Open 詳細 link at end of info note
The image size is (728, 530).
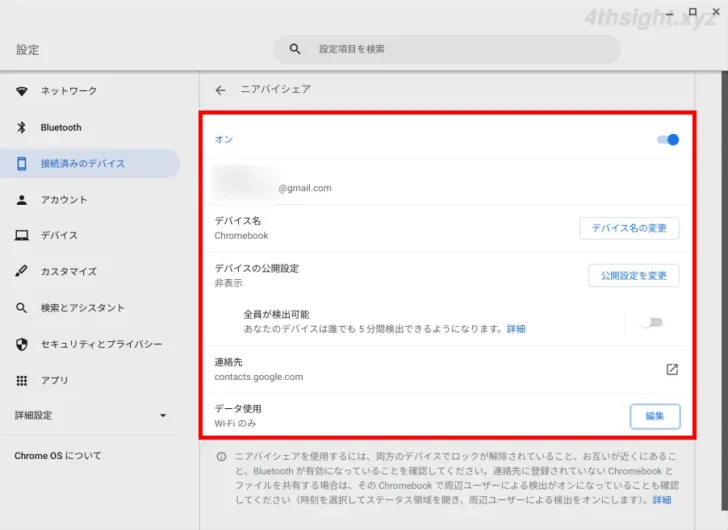(x=662, y=500)
